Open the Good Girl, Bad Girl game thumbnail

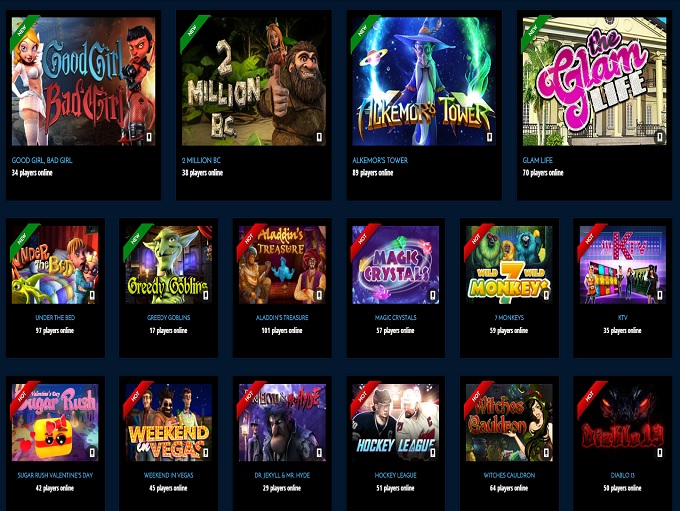pos(83,82)
